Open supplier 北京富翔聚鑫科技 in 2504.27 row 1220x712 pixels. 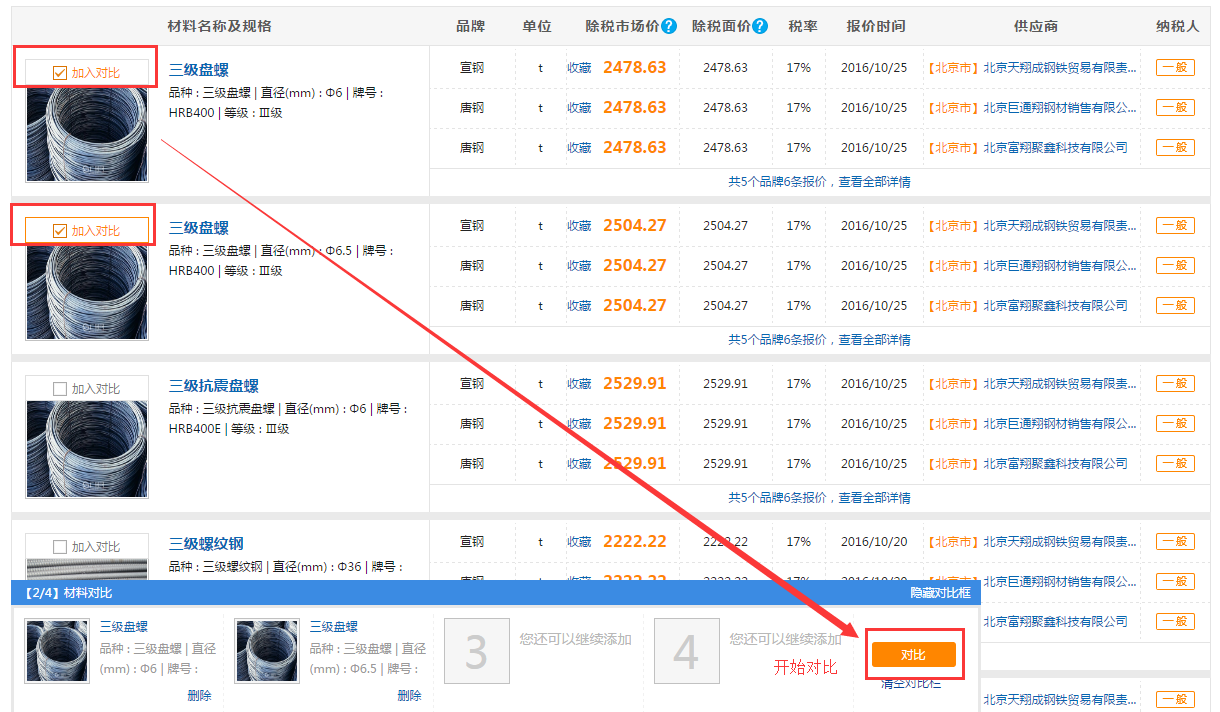[1055, 306]
